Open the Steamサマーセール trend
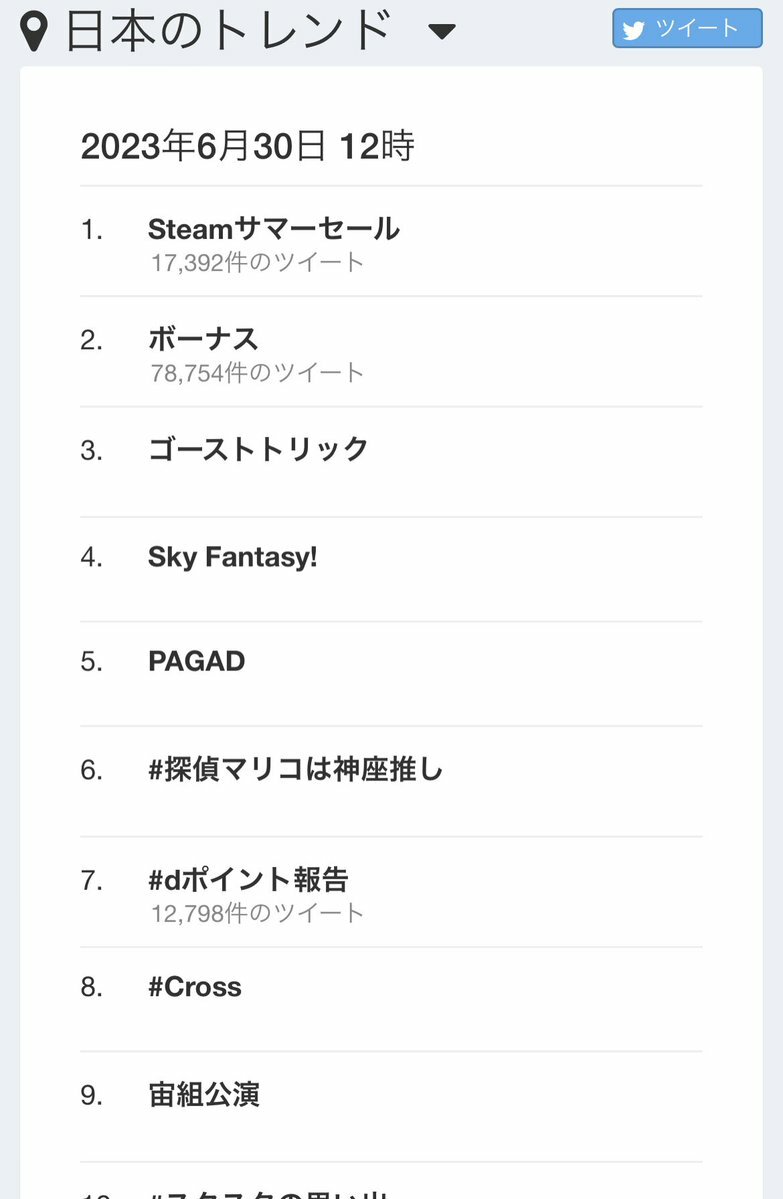 (x=273, y=229)
